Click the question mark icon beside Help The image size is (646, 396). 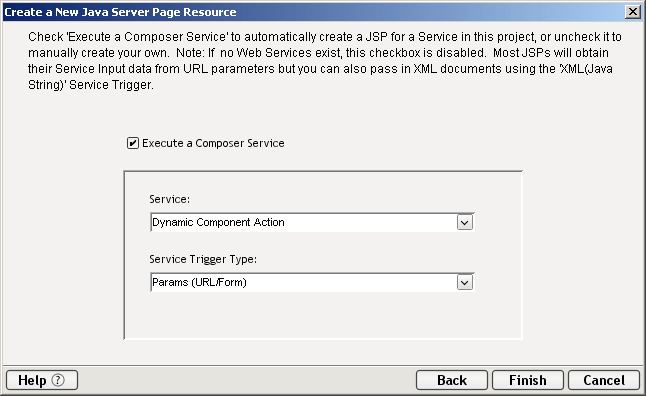tap(58, 380)
